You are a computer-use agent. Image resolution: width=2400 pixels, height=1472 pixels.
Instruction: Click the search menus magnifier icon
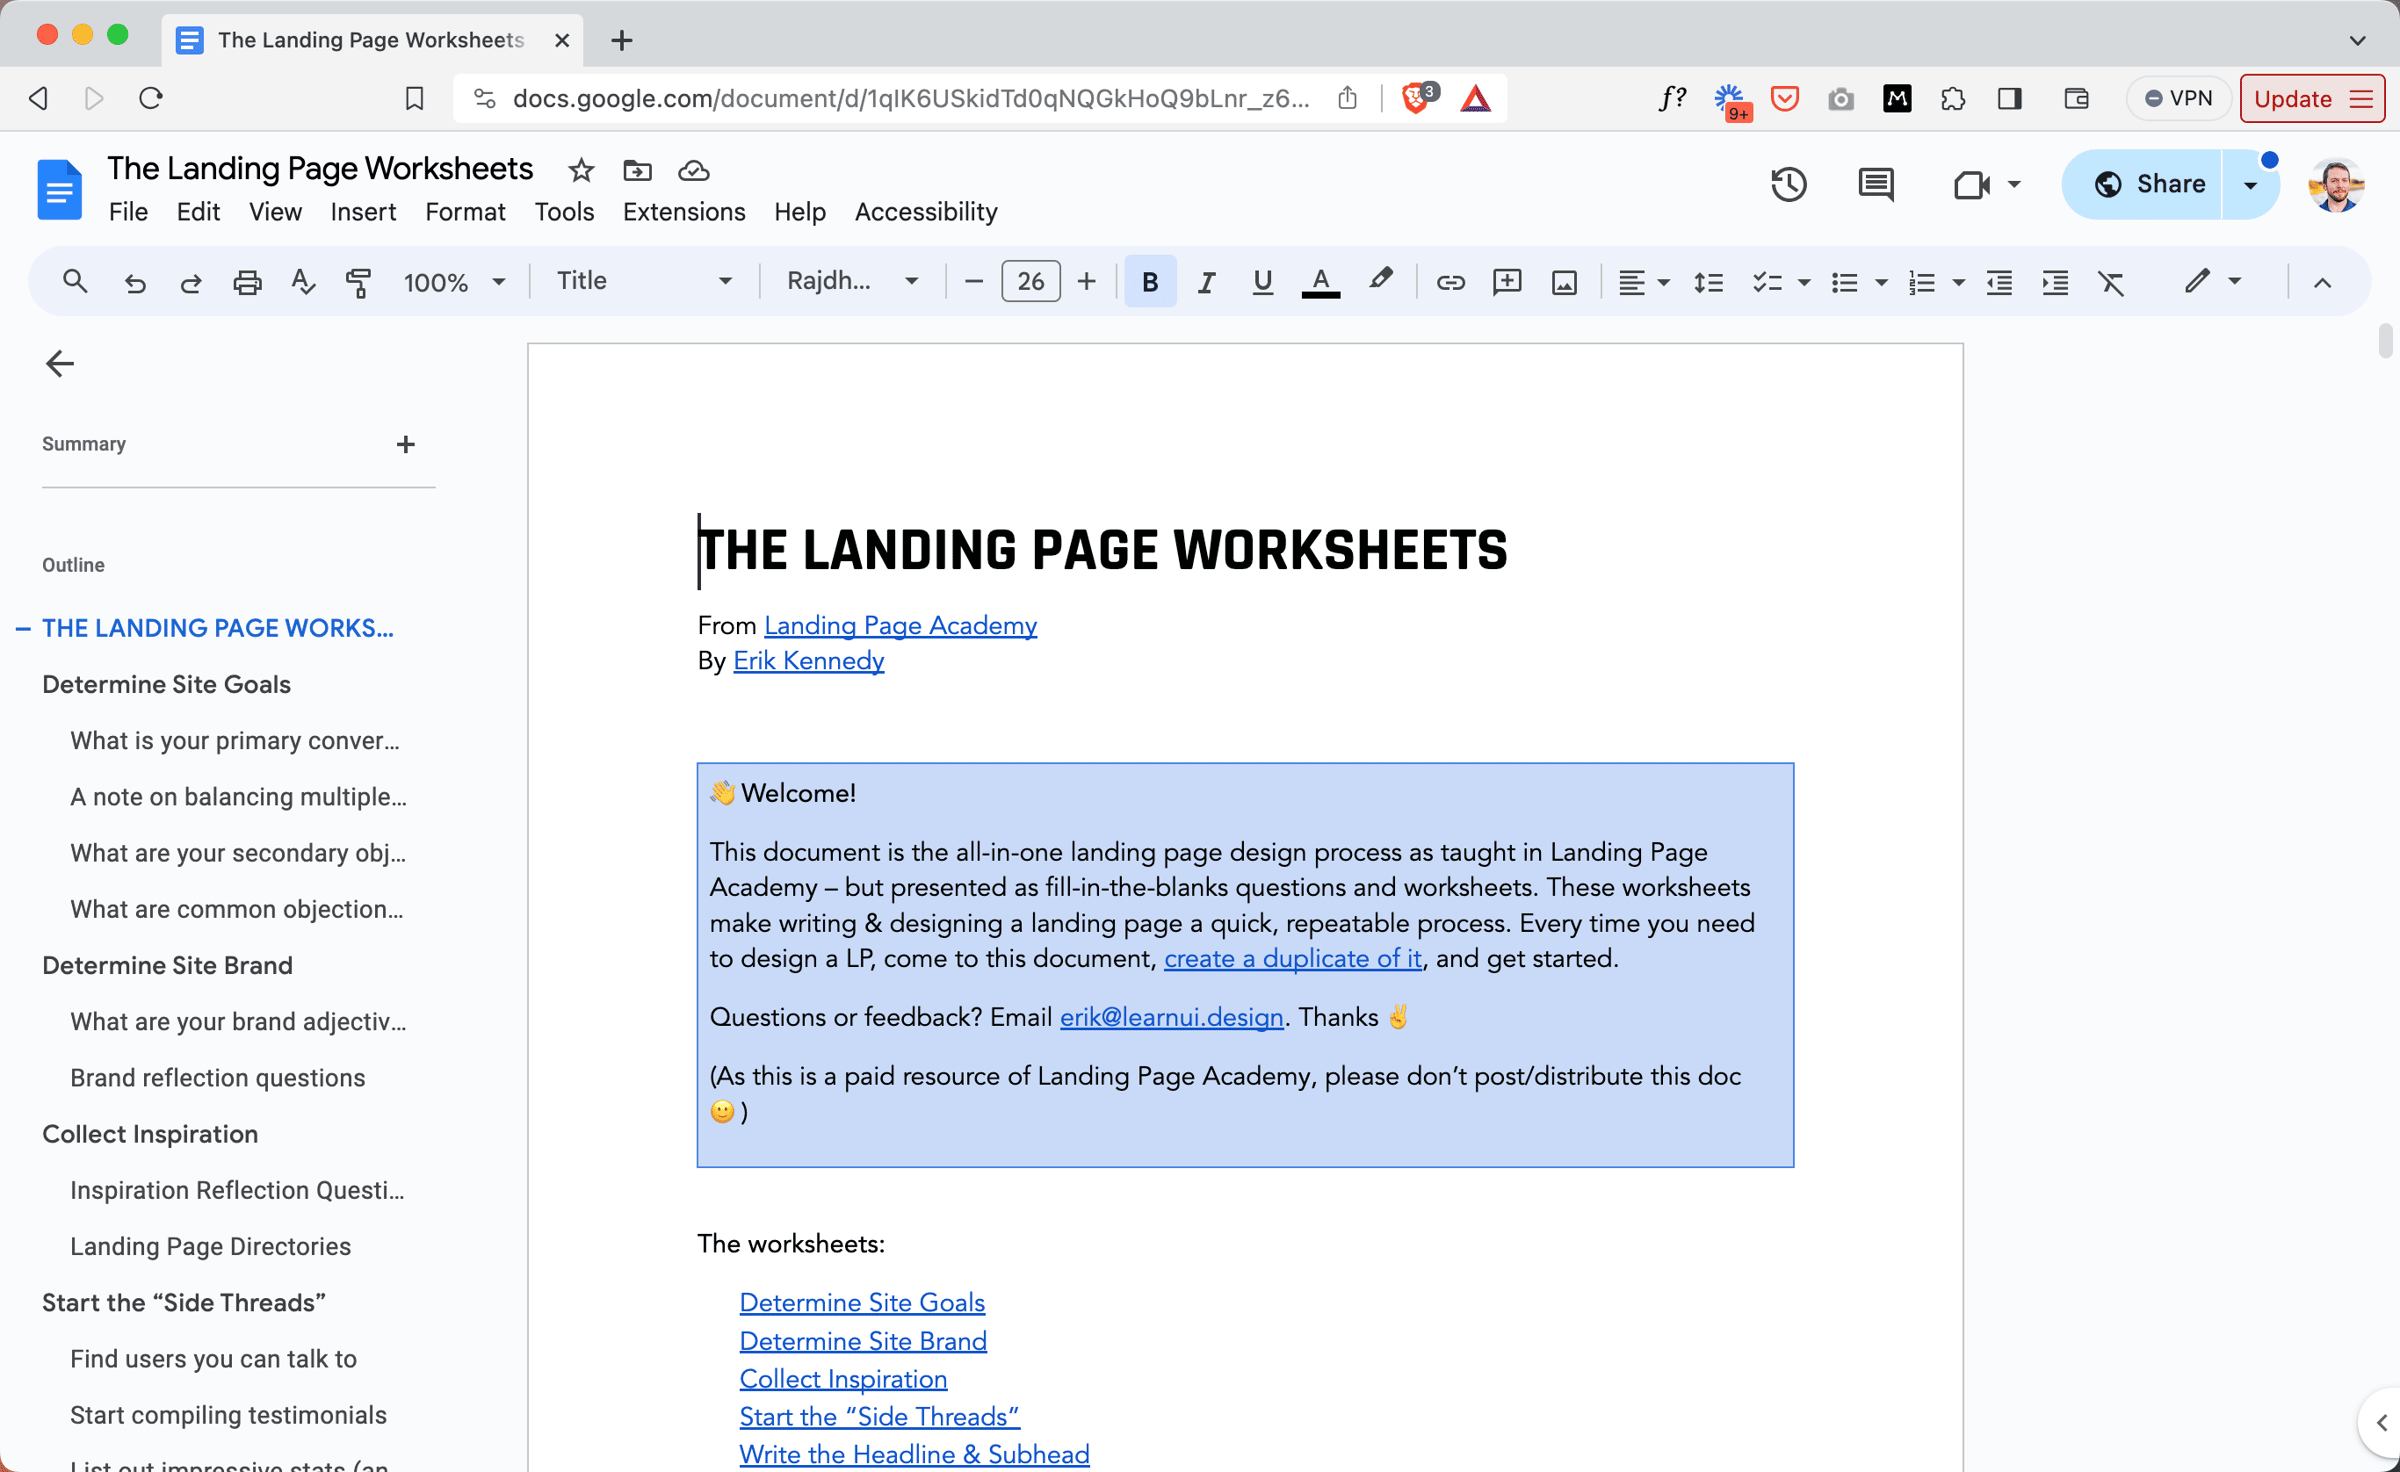[x=74, y=282]
